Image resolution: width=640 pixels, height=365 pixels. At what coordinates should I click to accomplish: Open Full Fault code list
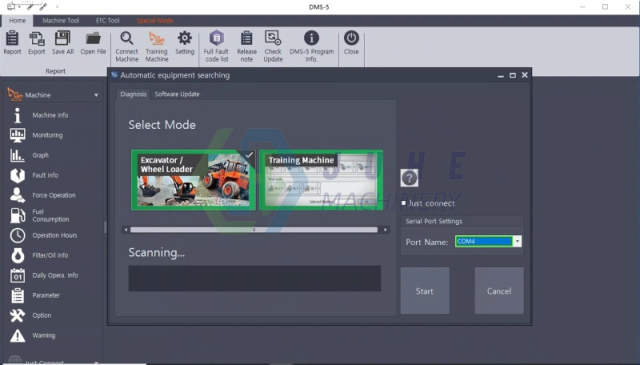(216, 47)
